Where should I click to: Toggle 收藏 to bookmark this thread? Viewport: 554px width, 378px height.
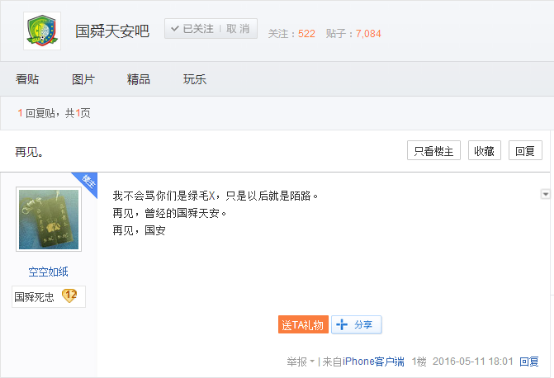tap(484, 150)
